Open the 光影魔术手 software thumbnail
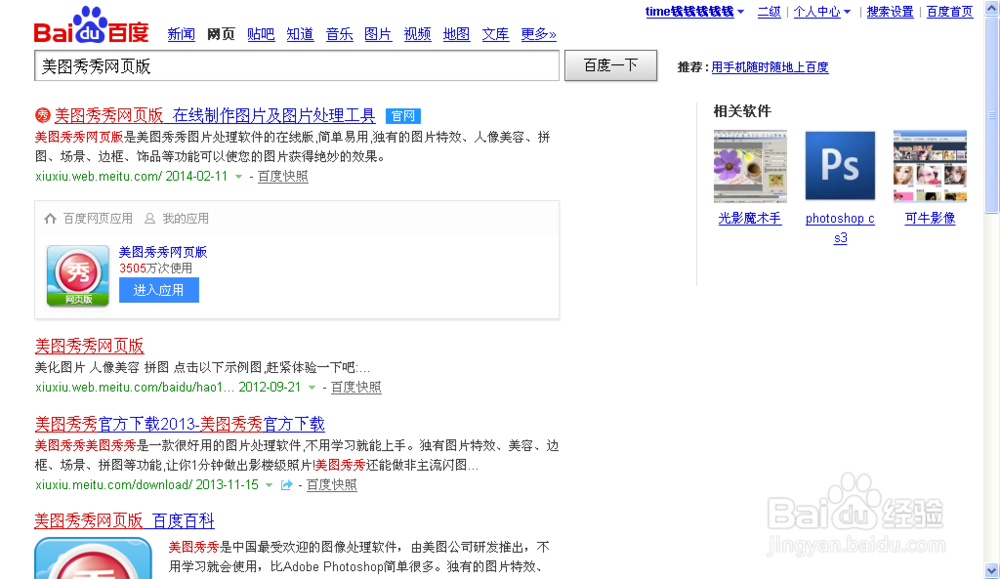This screenshot has height=579, width=1000. tap(750, 166)
